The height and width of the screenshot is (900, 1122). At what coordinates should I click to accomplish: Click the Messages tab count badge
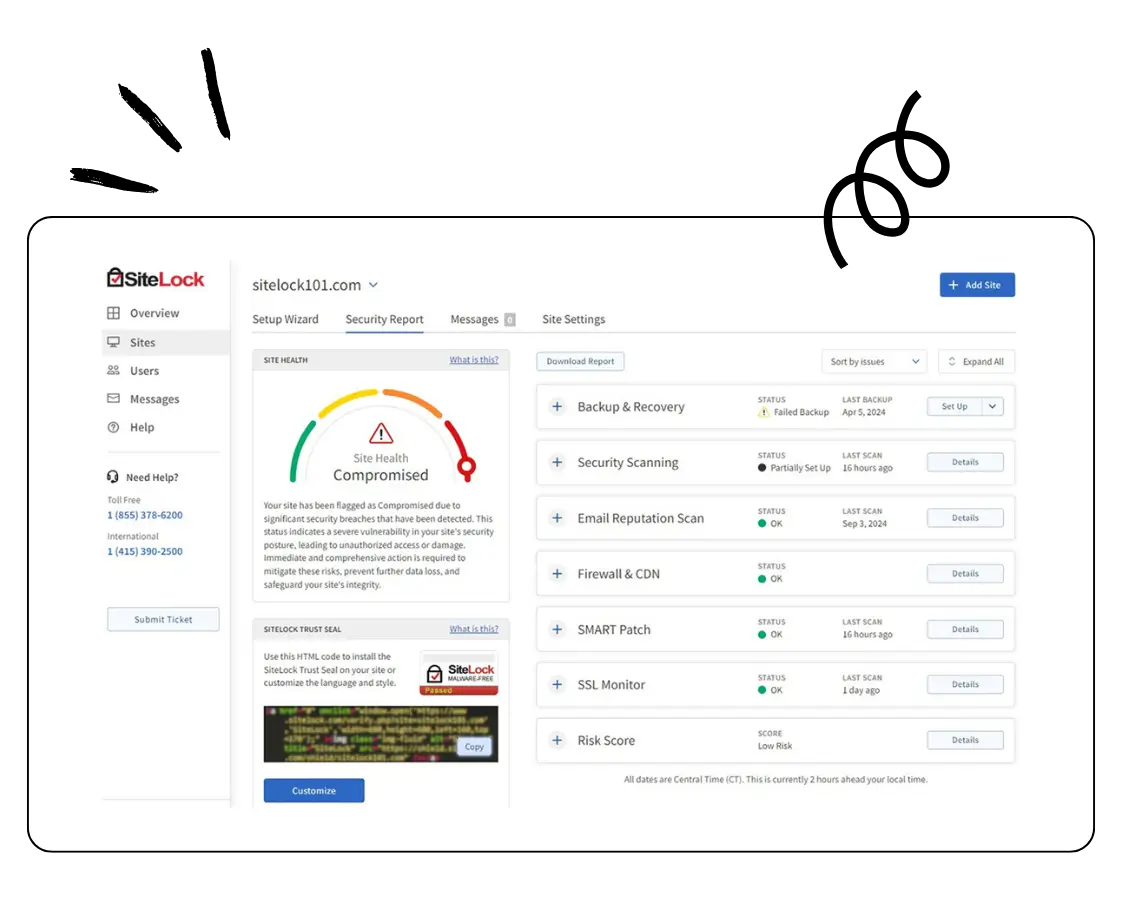(x=509, y=320)
